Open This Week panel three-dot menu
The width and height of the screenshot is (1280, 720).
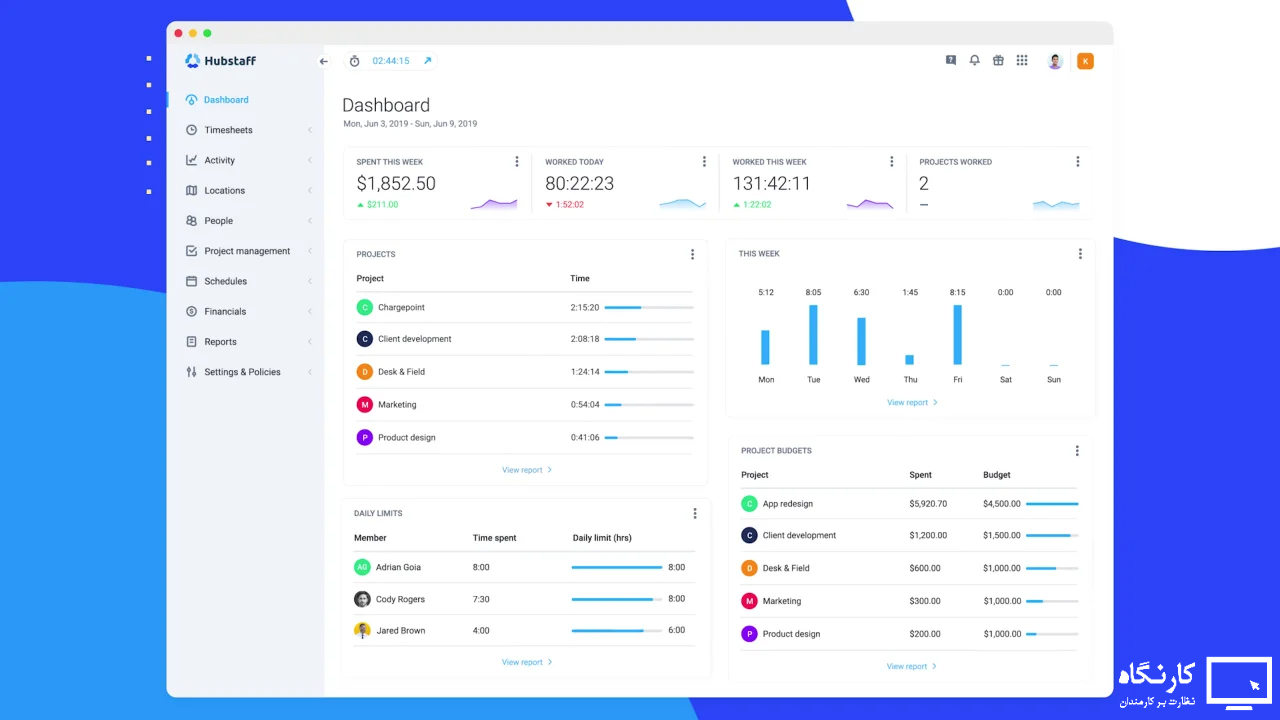(1080, 254)
